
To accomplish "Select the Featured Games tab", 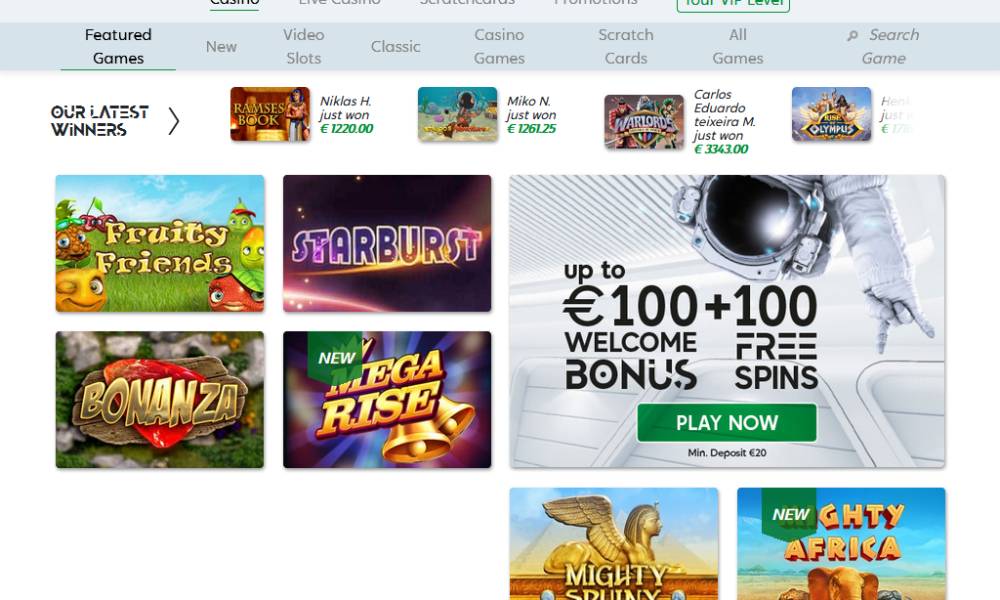I will click(118, 47).
